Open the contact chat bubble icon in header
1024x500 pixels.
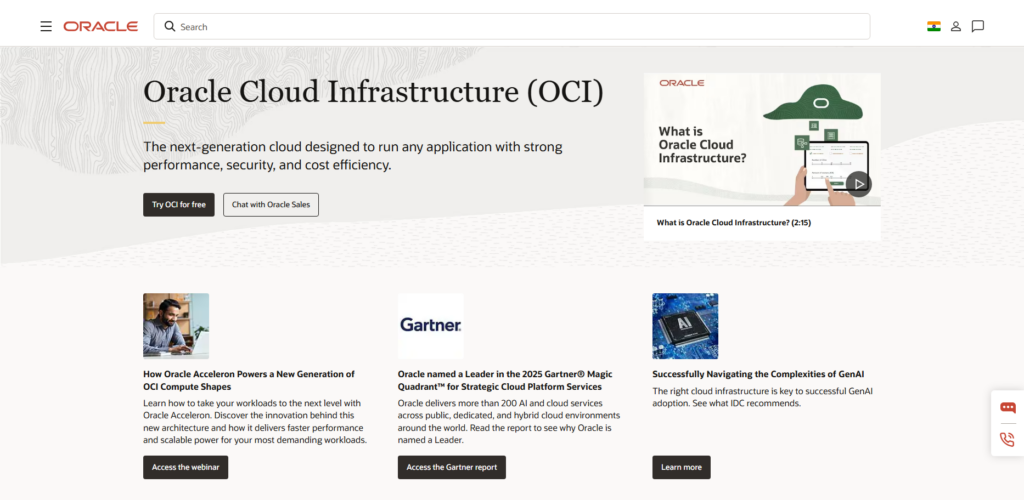click(x=978, y=27)
